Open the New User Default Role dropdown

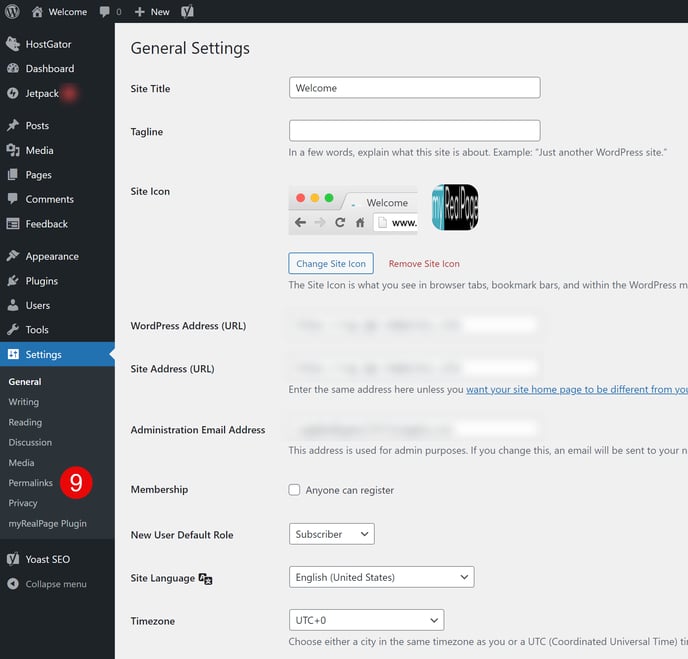coord(332,534)
